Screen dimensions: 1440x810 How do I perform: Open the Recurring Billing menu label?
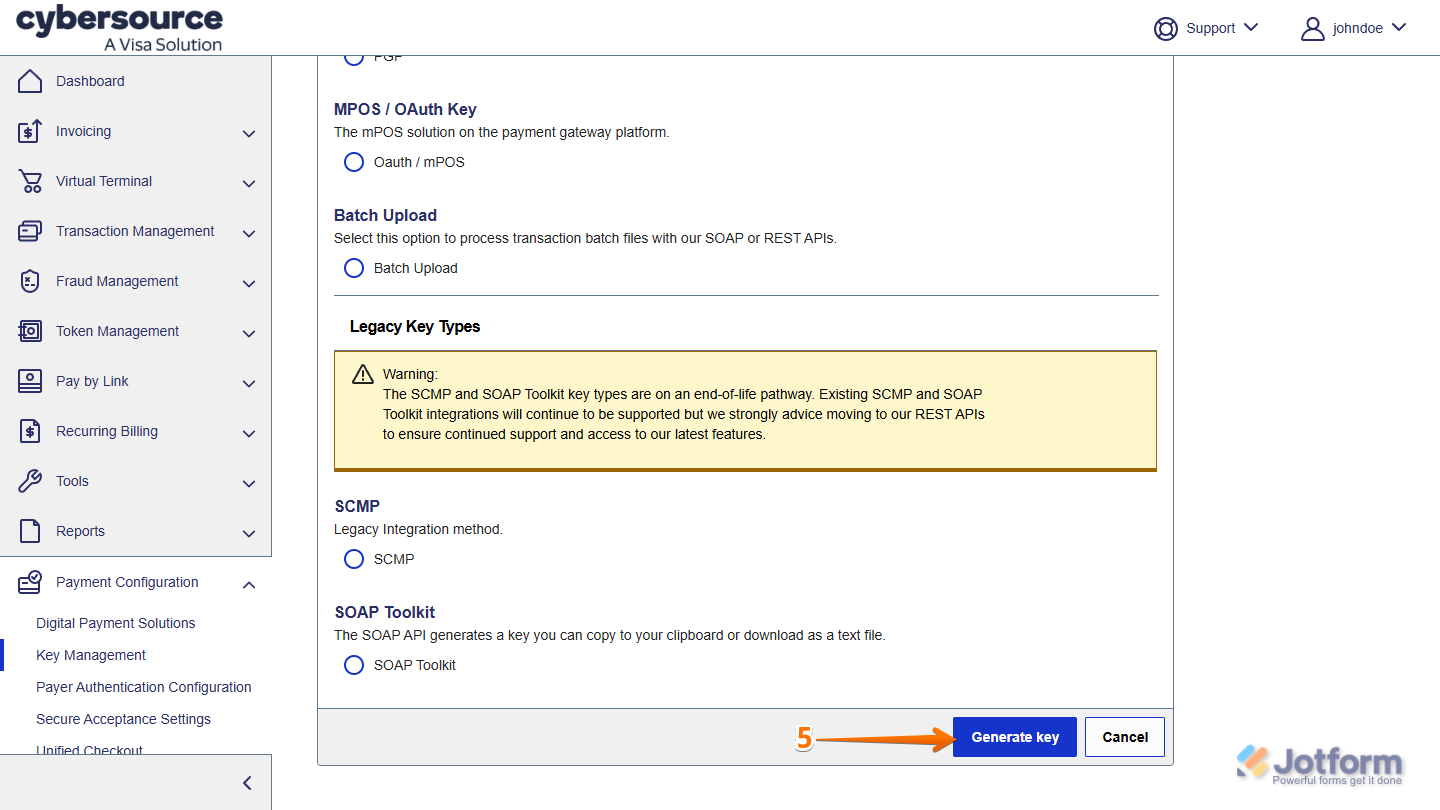click(107, 431)
